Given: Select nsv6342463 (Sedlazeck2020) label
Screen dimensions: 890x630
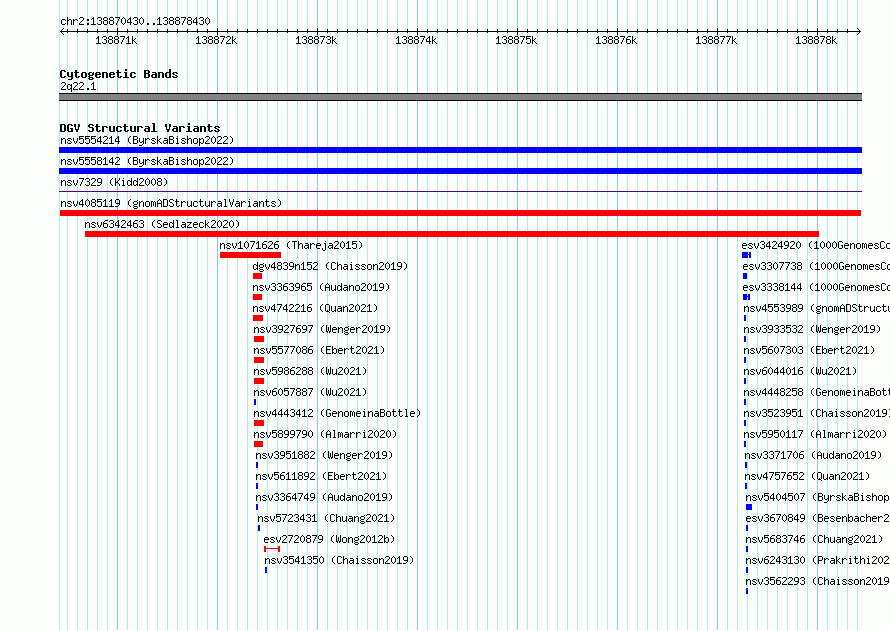Looking at the screenshot, I should (162, 224).
